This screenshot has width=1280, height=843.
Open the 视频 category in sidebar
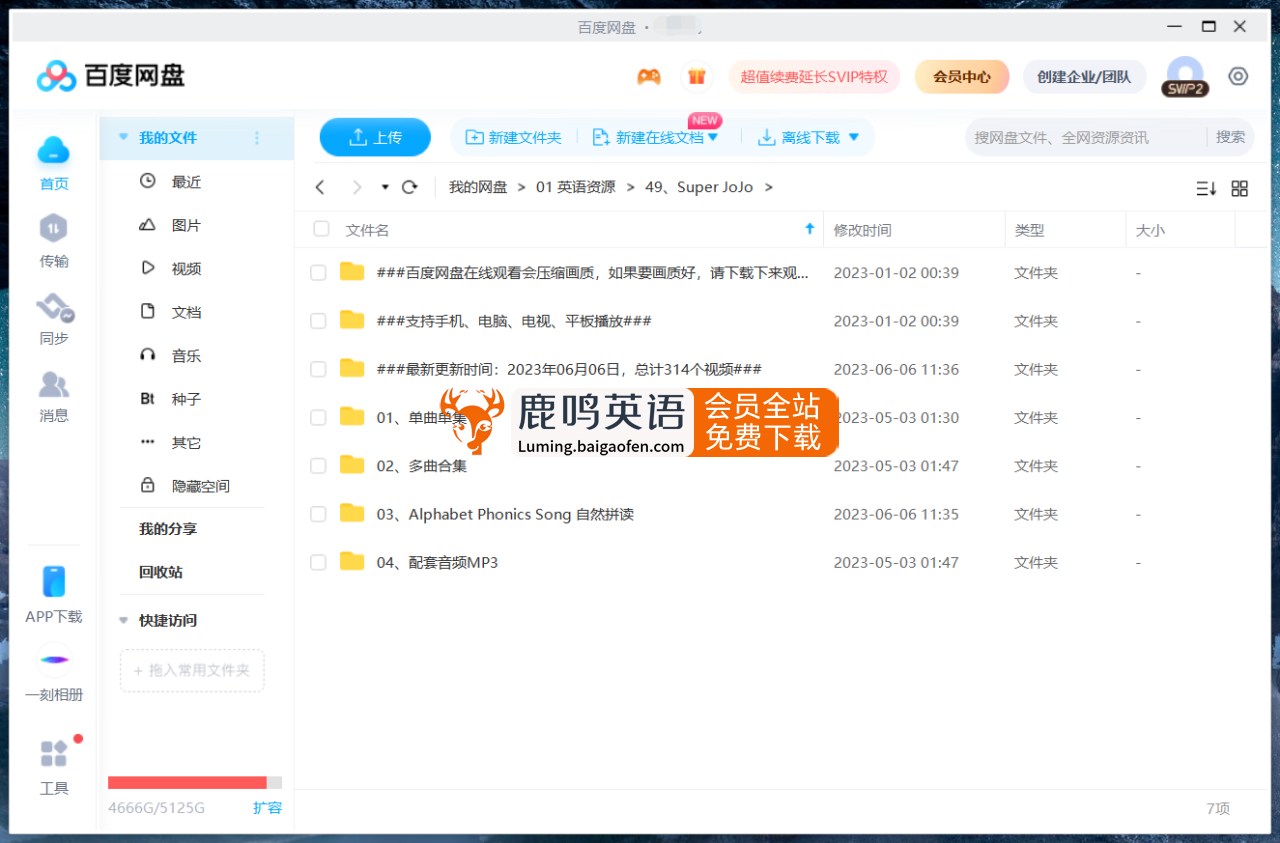(185, 269)
